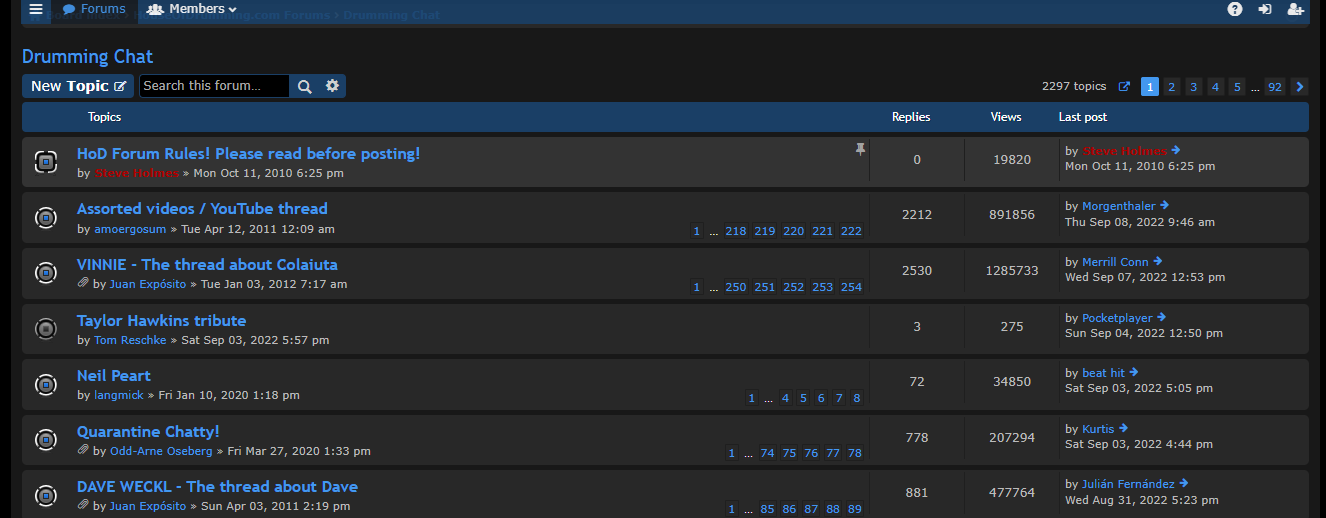Open the Forums tab
1326x518 pixels.
(x=94, y=9)
